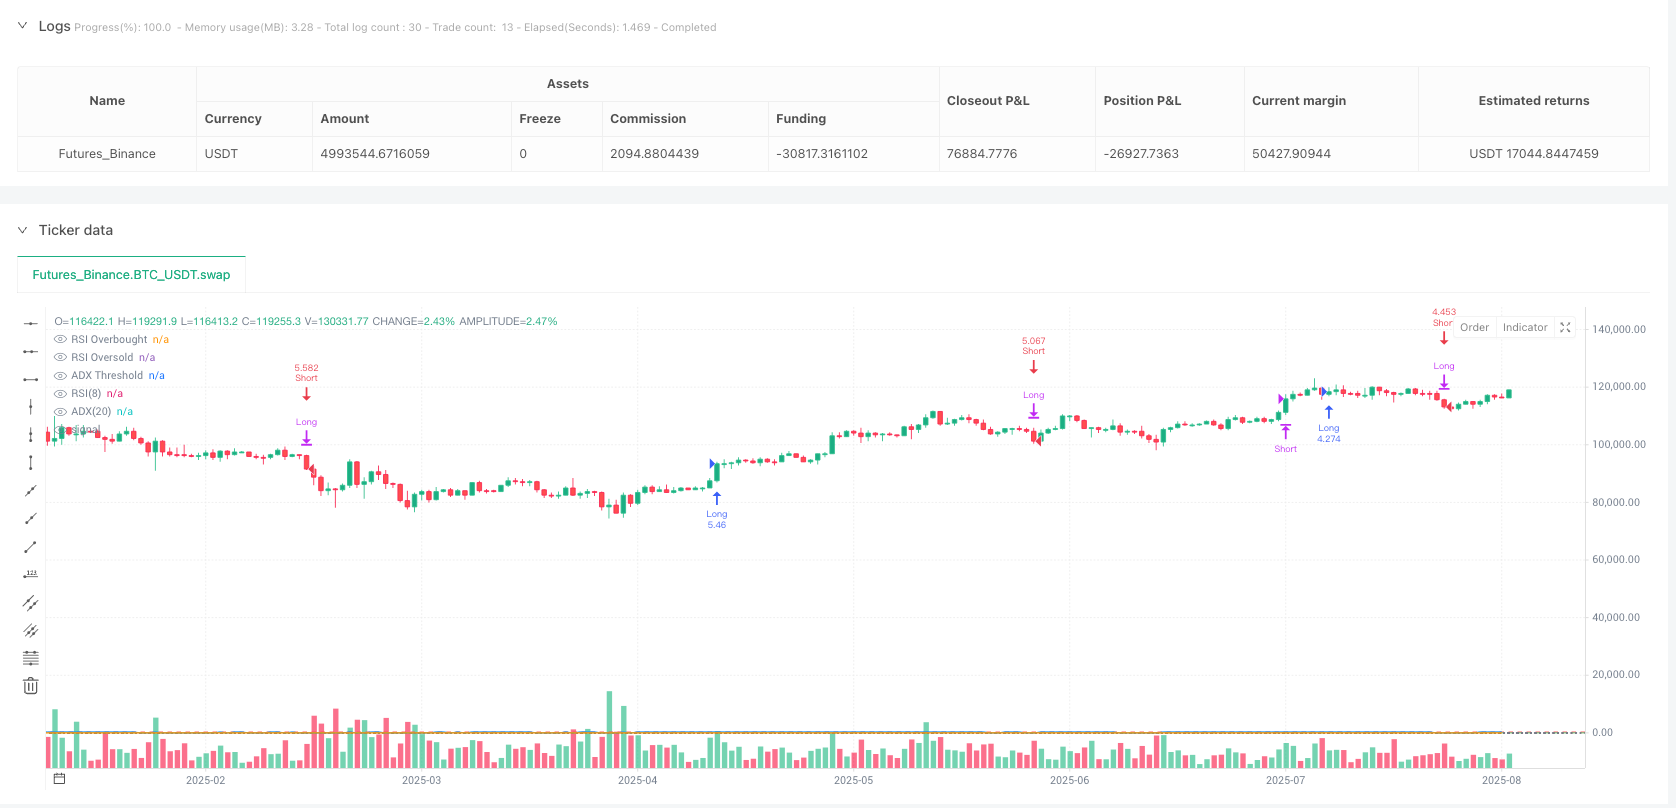Select the vertical segment drawing tool

coord(31,462)
